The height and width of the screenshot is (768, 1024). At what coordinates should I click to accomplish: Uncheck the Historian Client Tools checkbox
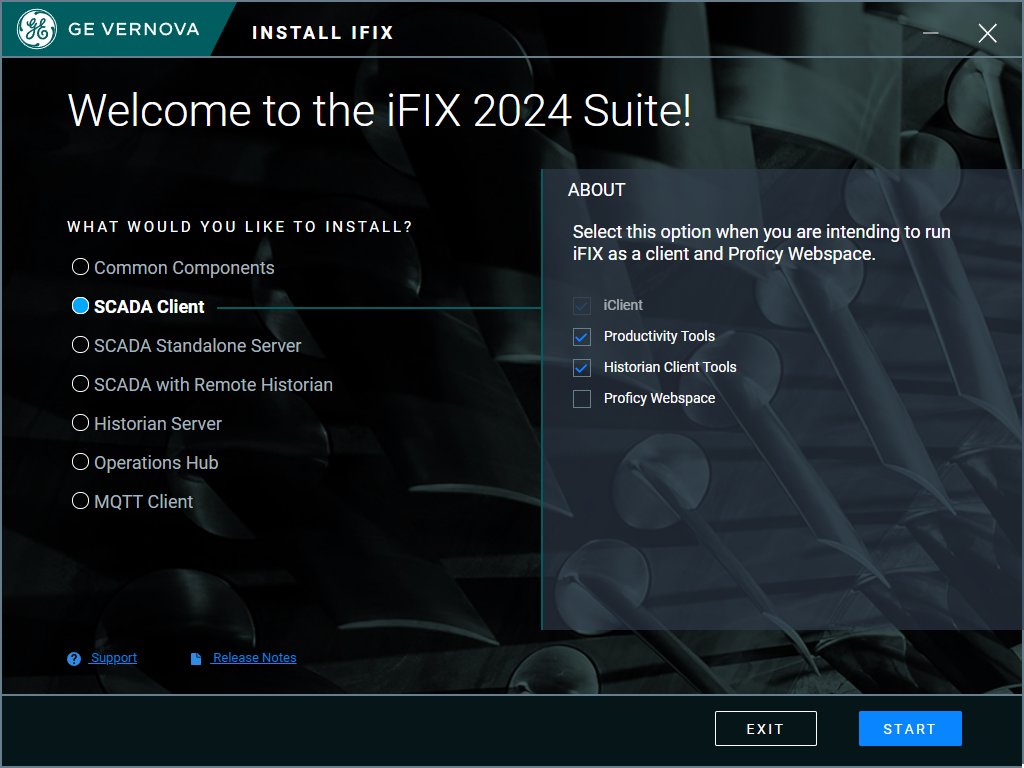[582, 368]
